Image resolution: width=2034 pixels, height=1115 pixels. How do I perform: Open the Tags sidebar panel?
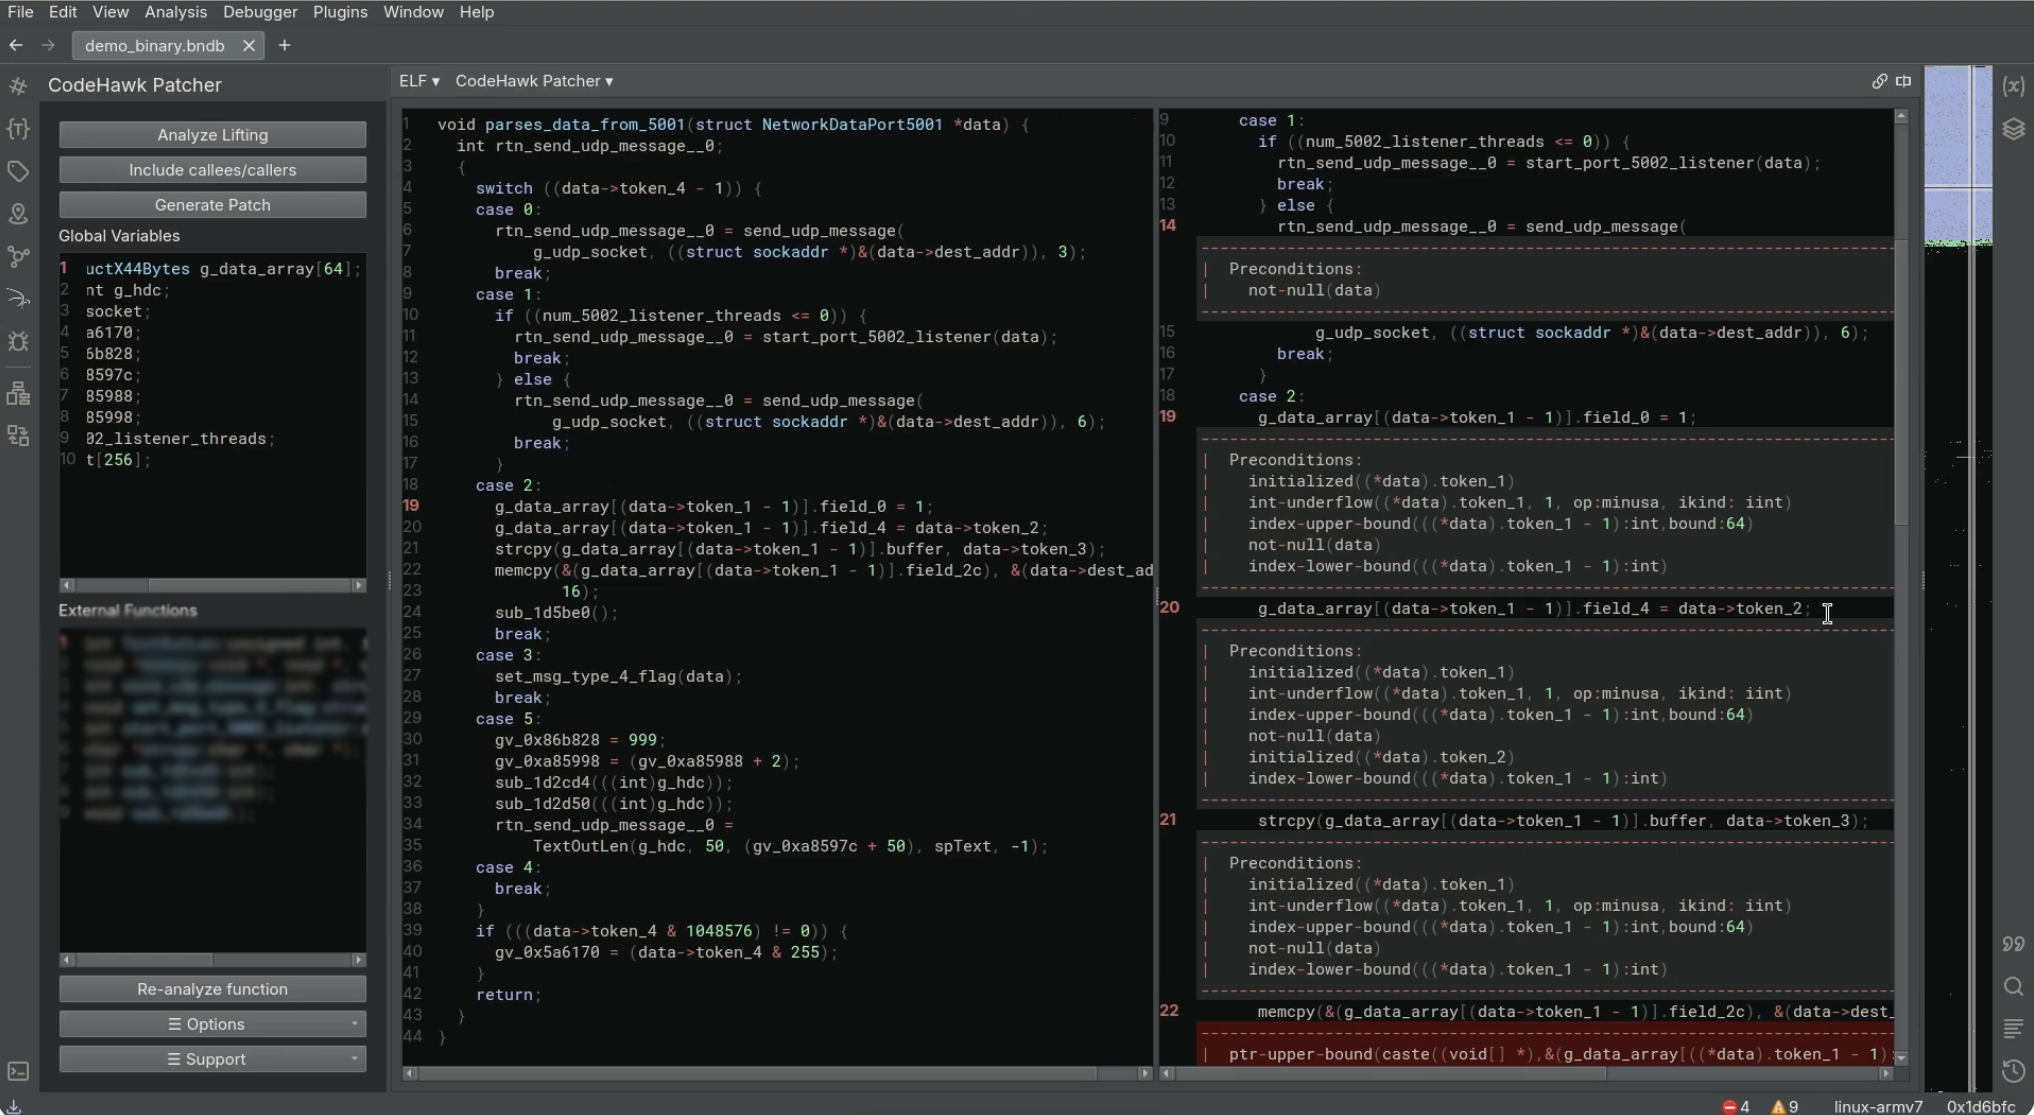pos(18,172)
